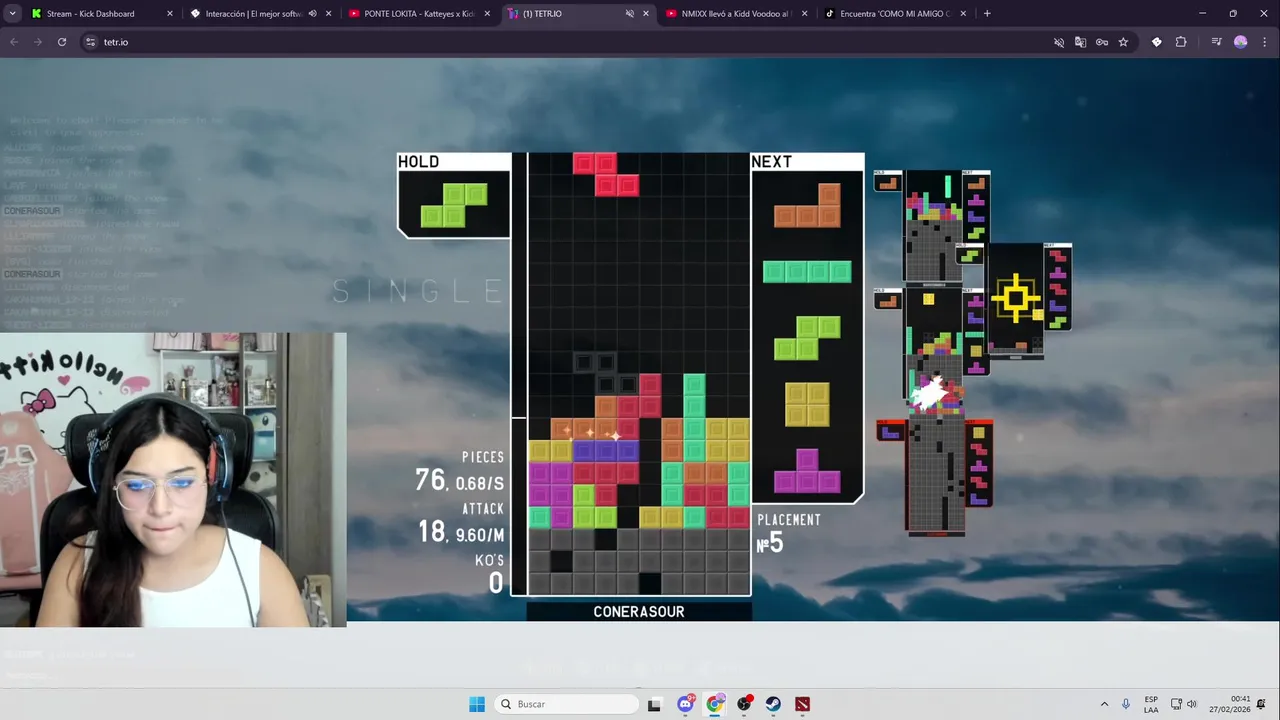Open Task View on the taskbar
The width and height of the screenshot is (1280, 720).
click(x=654, y=704)
